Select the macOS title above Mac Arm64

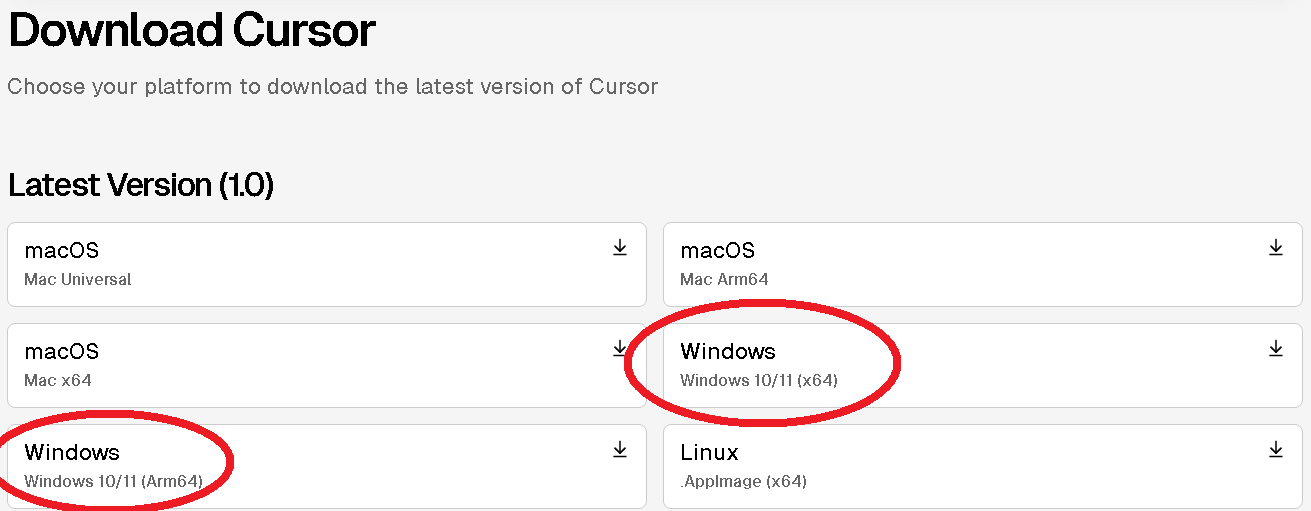718,251
